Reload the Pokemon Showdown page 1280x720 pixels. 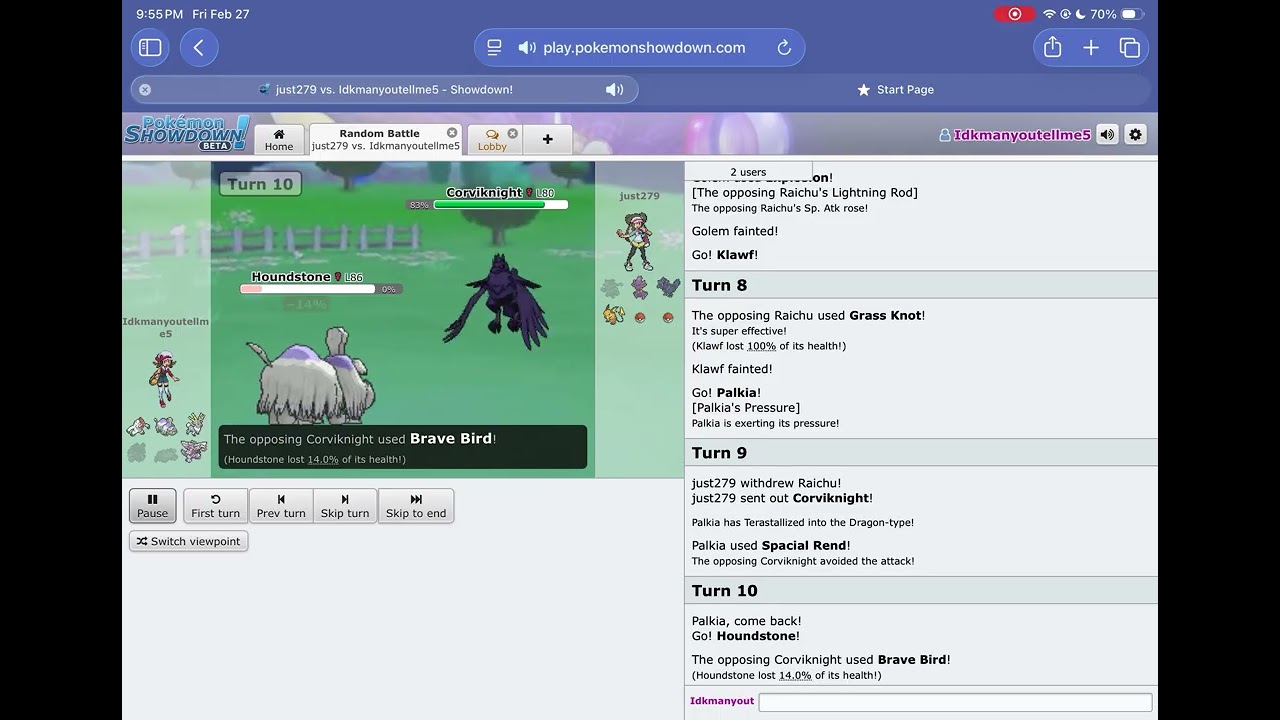coord(784,47)
